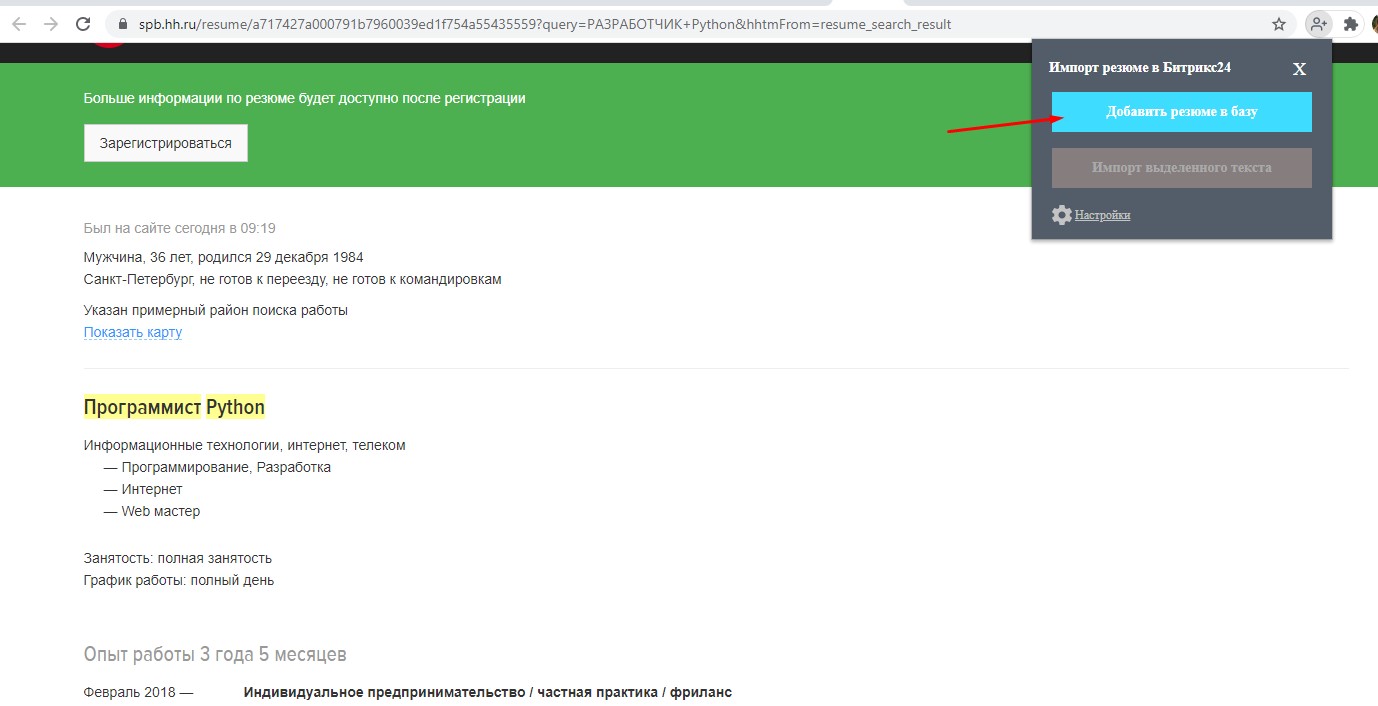Go back with the browser back arrow
Image resolution: width=1378 pixels, height=706 pixels.
pyautogui.click(x=18, y=24)
